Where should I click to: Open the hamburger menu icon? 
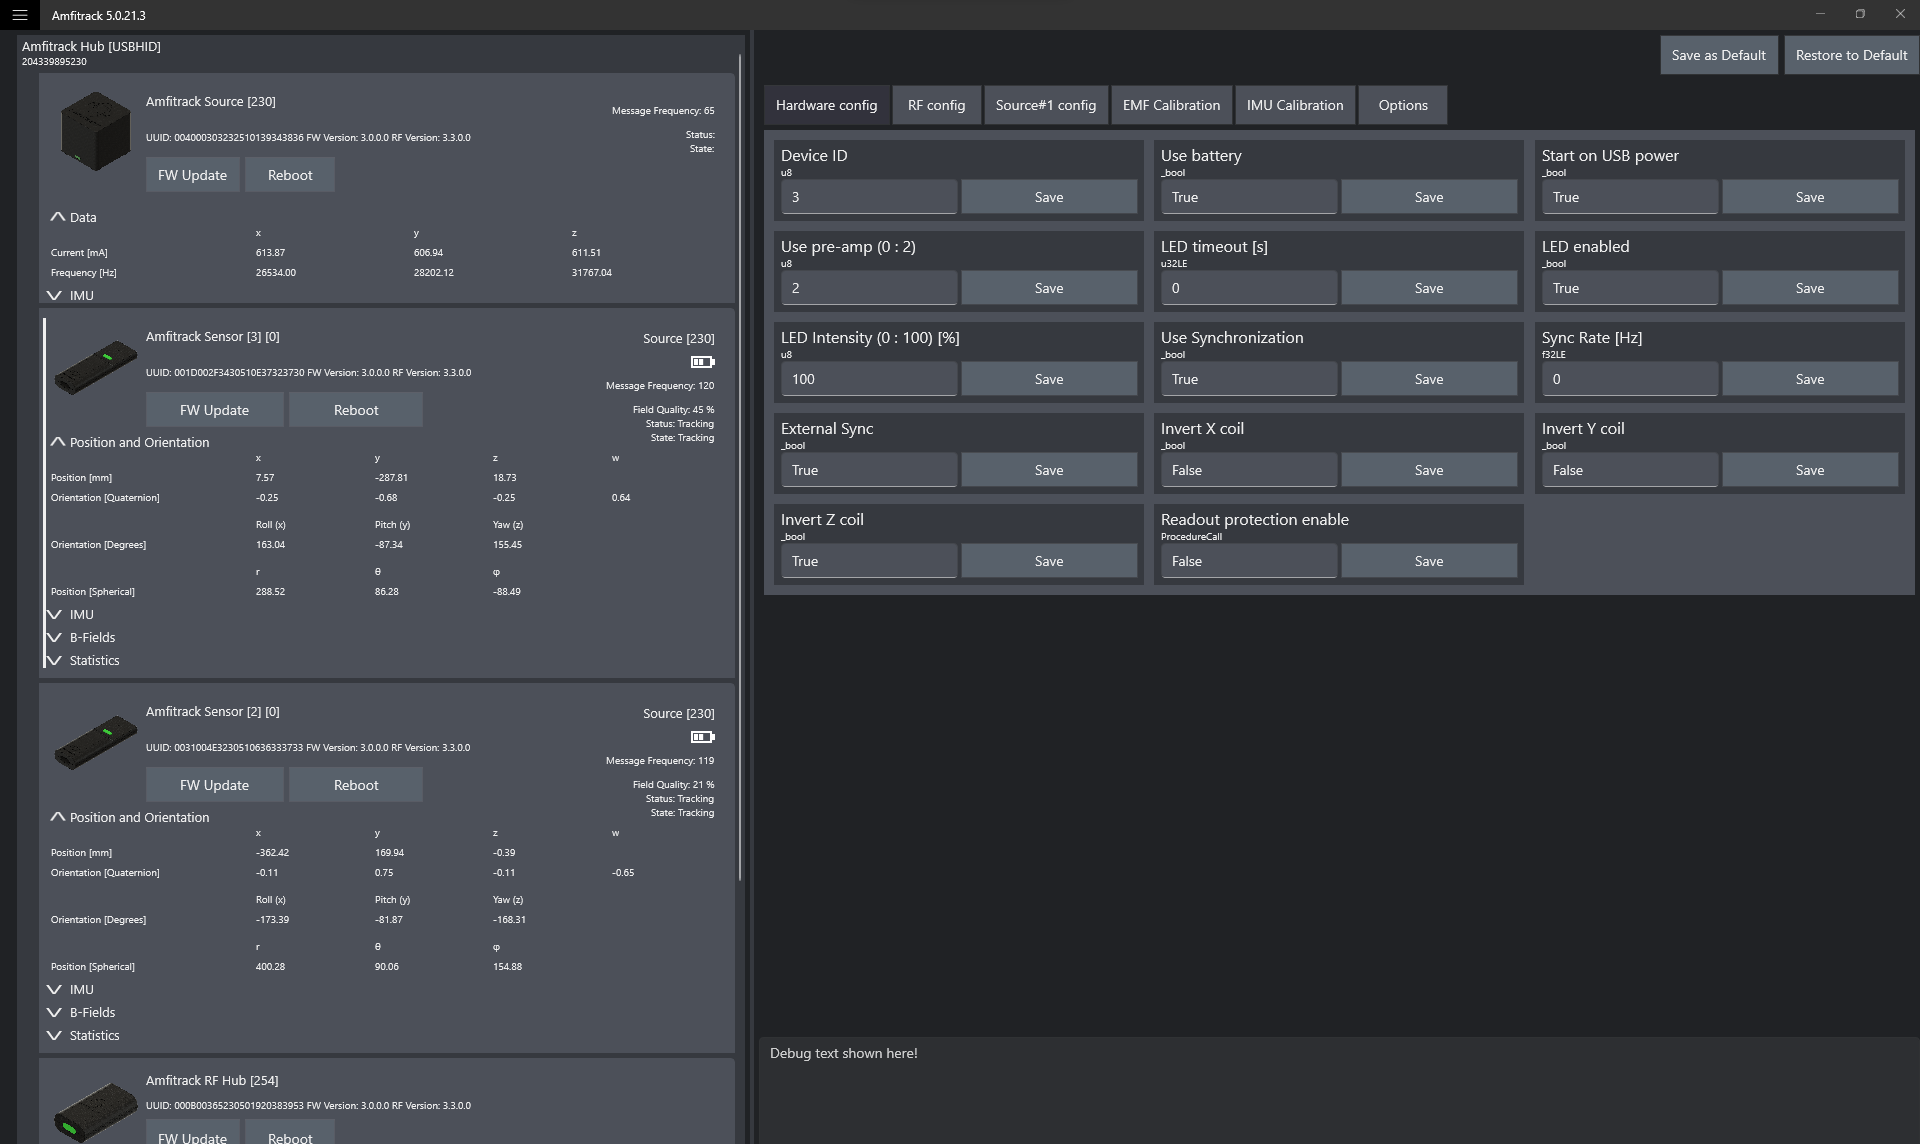tap(19, 15)
